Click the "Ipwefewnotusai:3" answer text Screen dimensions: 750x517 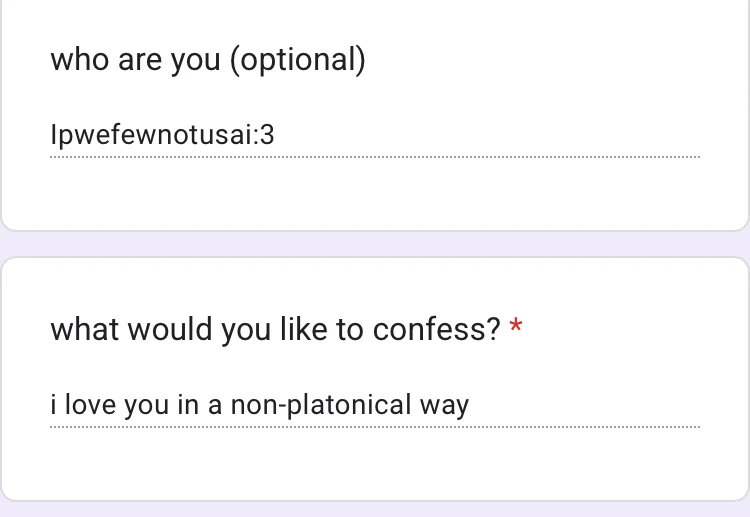[x=162, y=135]
